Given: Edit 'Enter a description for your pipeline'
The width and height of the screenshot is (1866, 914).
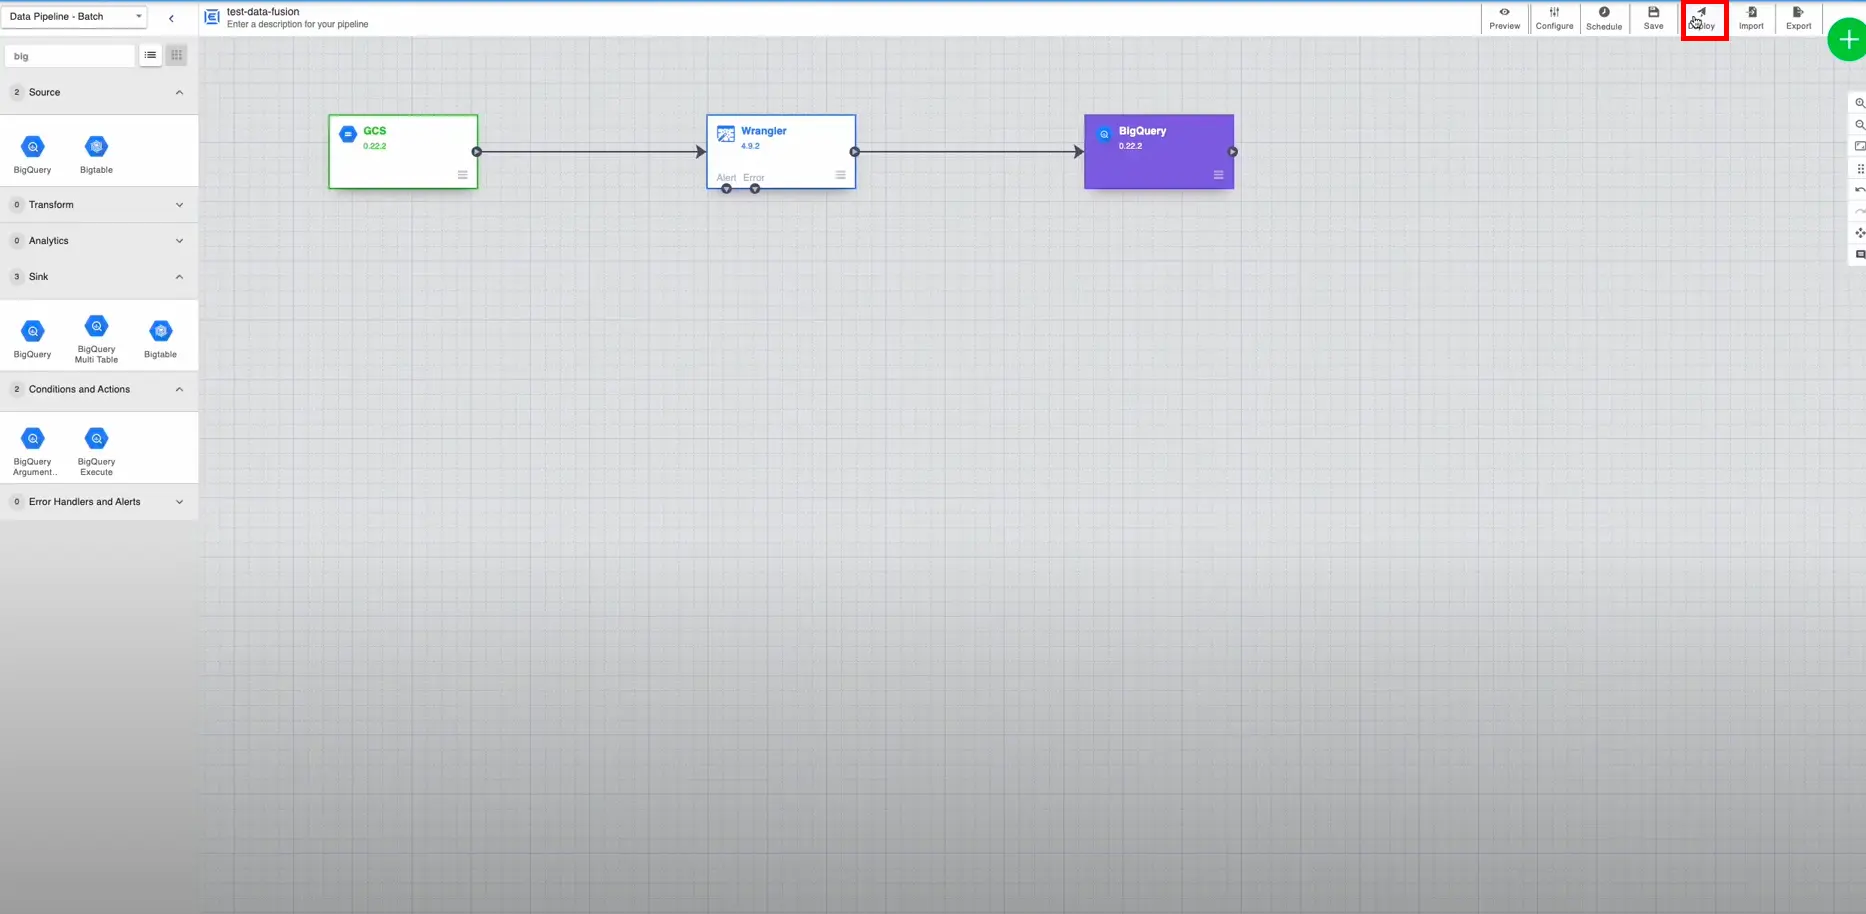Looking at the screenshot, I should pos(298,25).
